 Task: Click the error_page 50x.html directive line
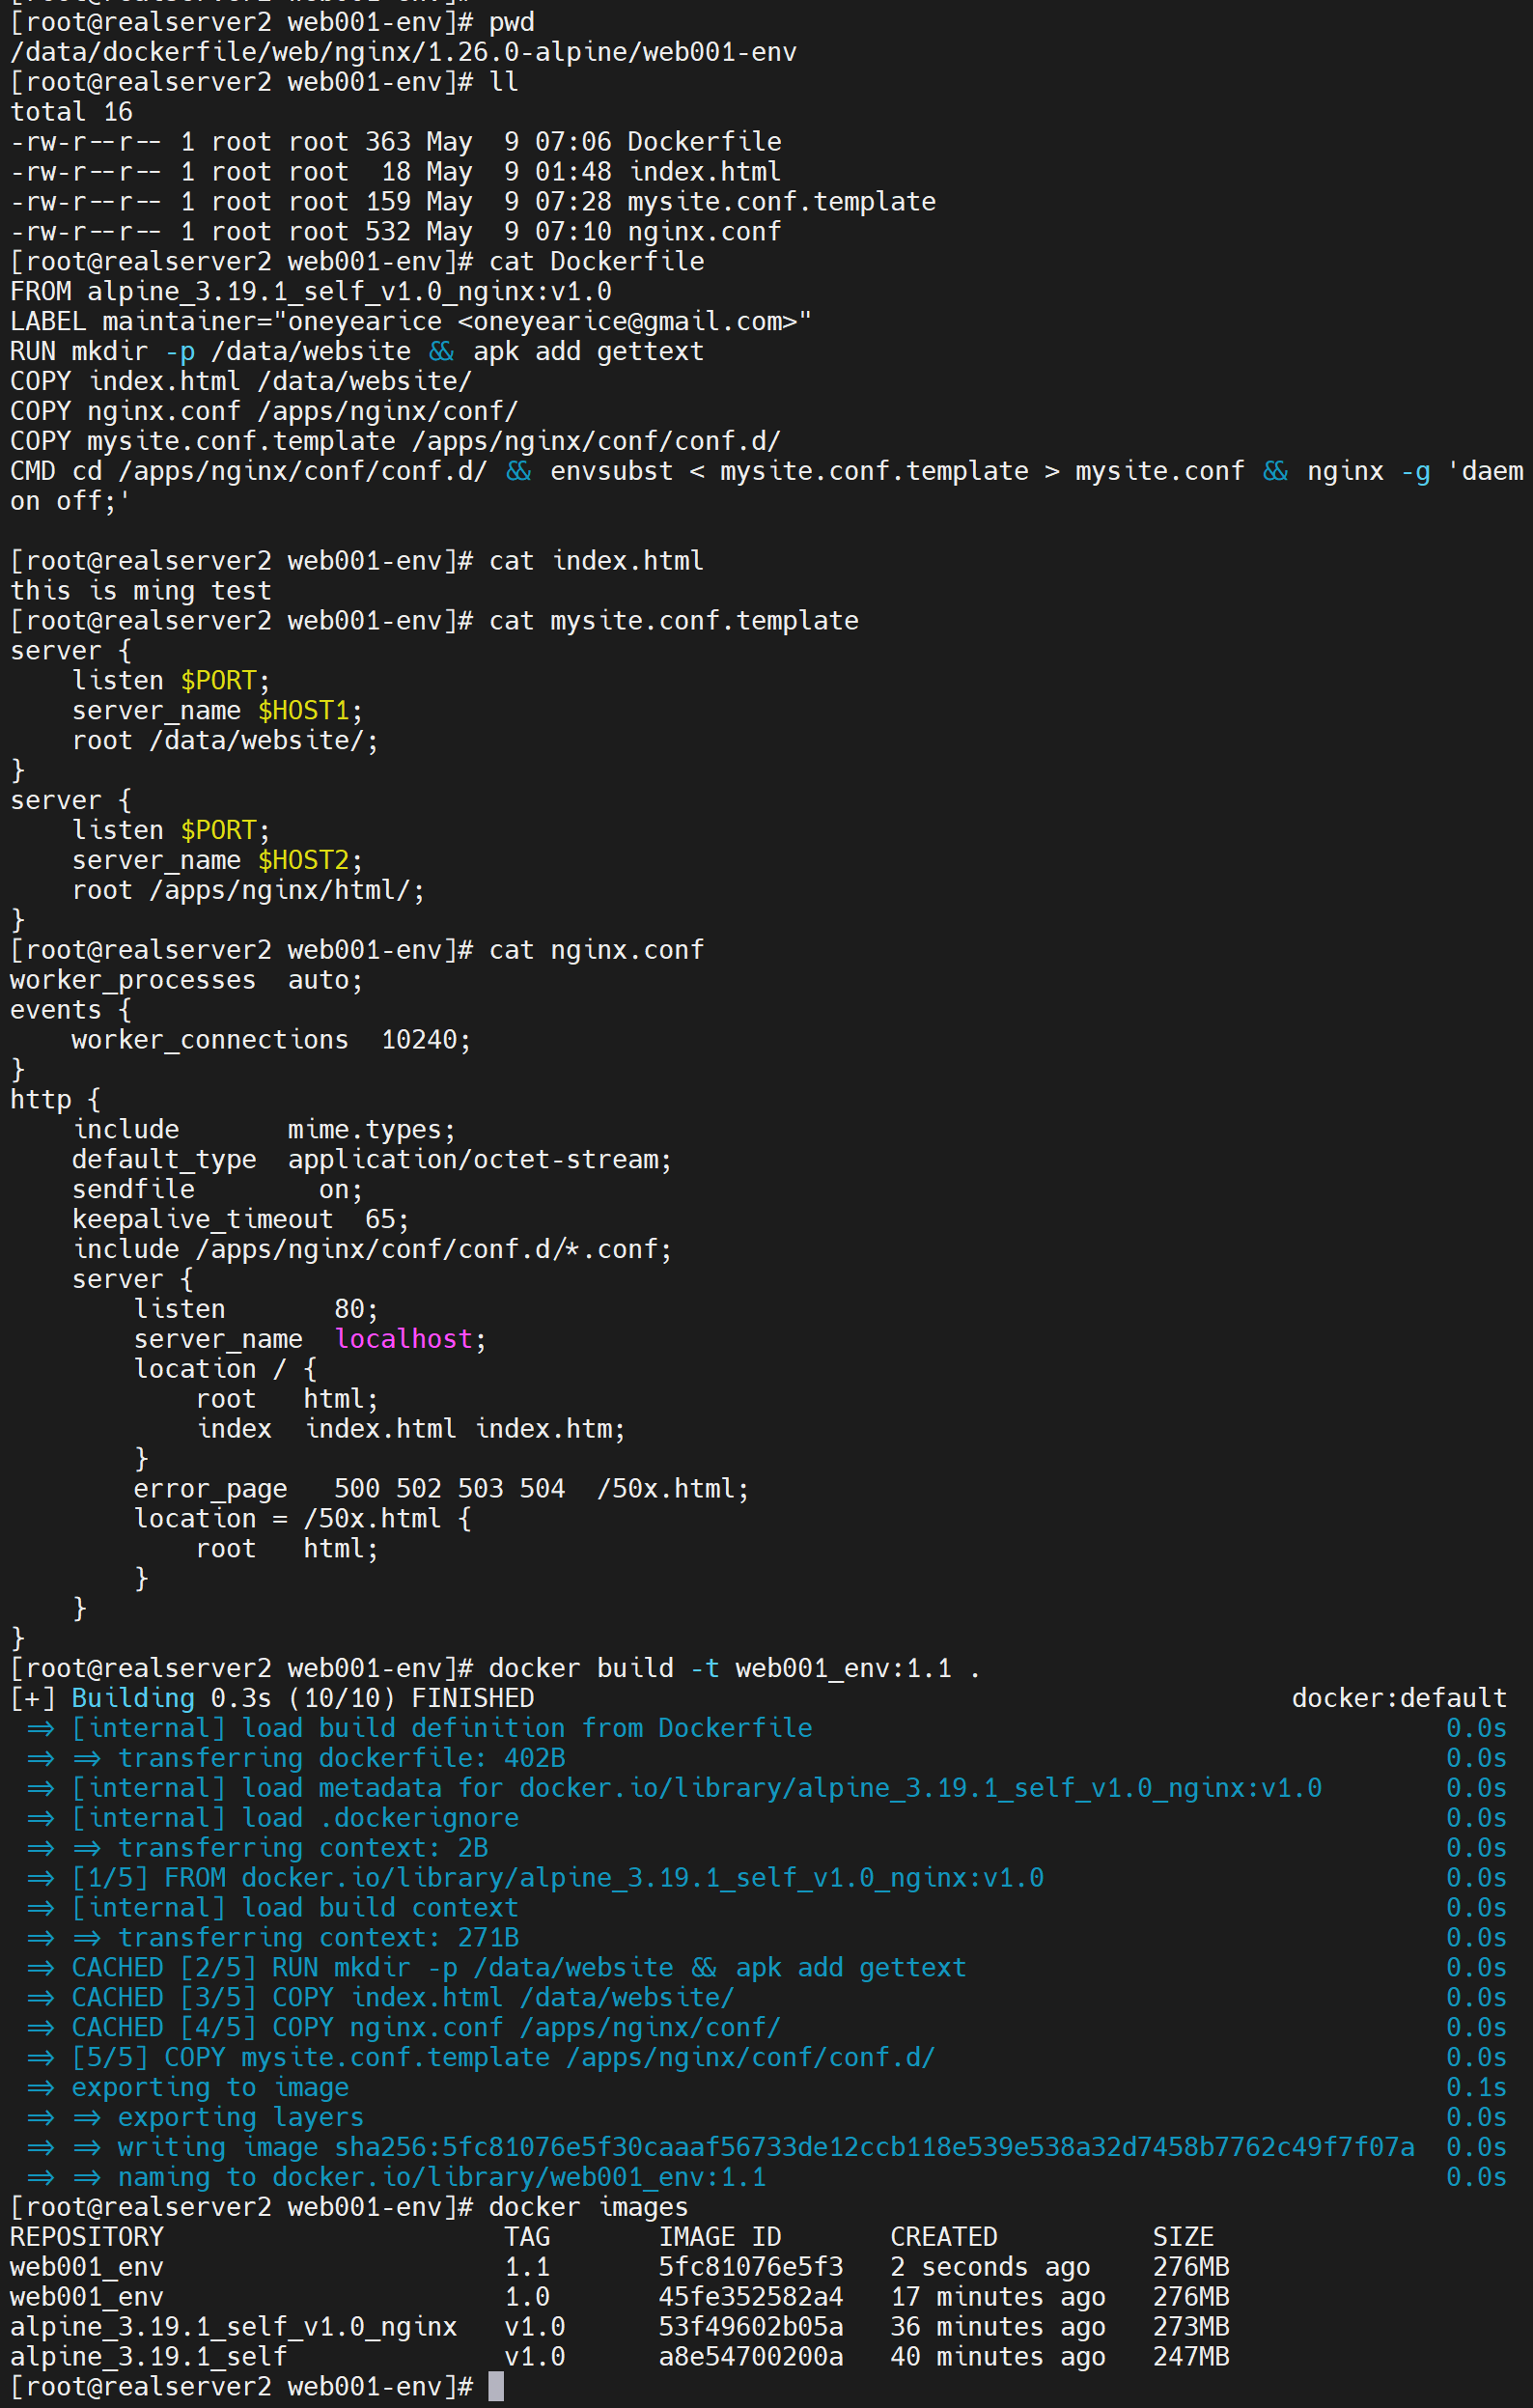click(x=440, y=1489)
